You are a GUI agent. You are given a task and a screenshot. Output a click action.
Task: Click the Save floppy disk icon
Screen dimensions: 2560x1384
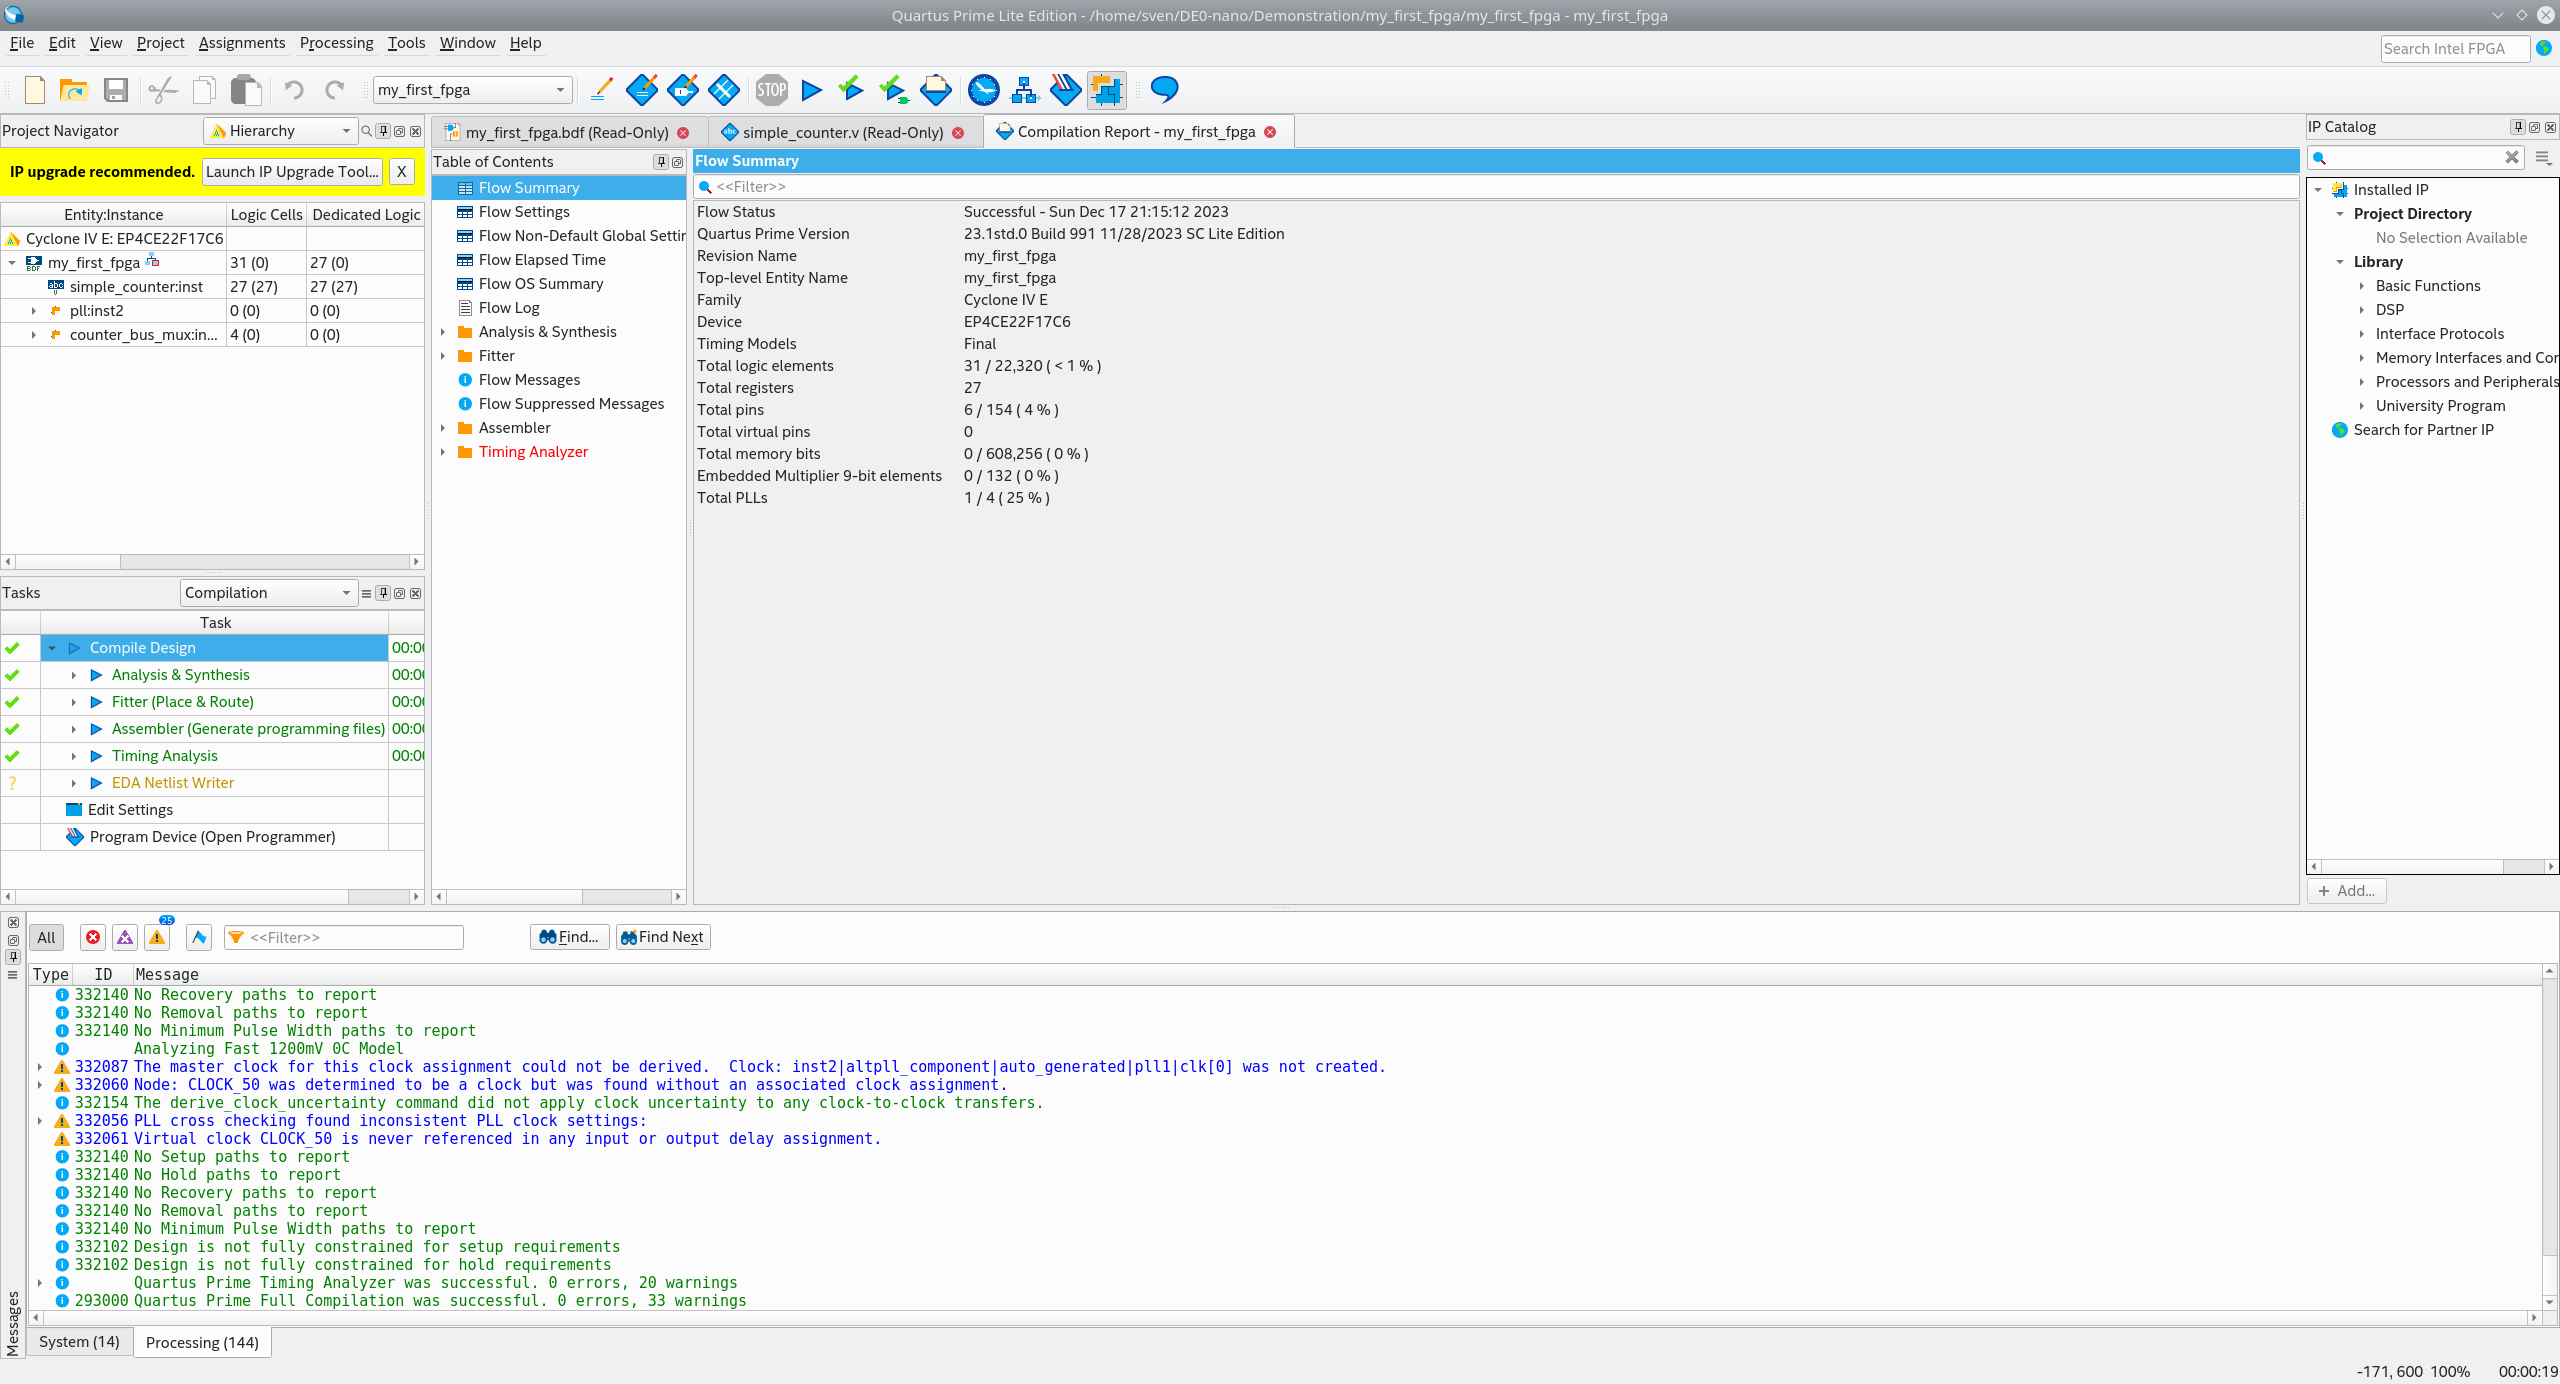(x=116, y=90)
